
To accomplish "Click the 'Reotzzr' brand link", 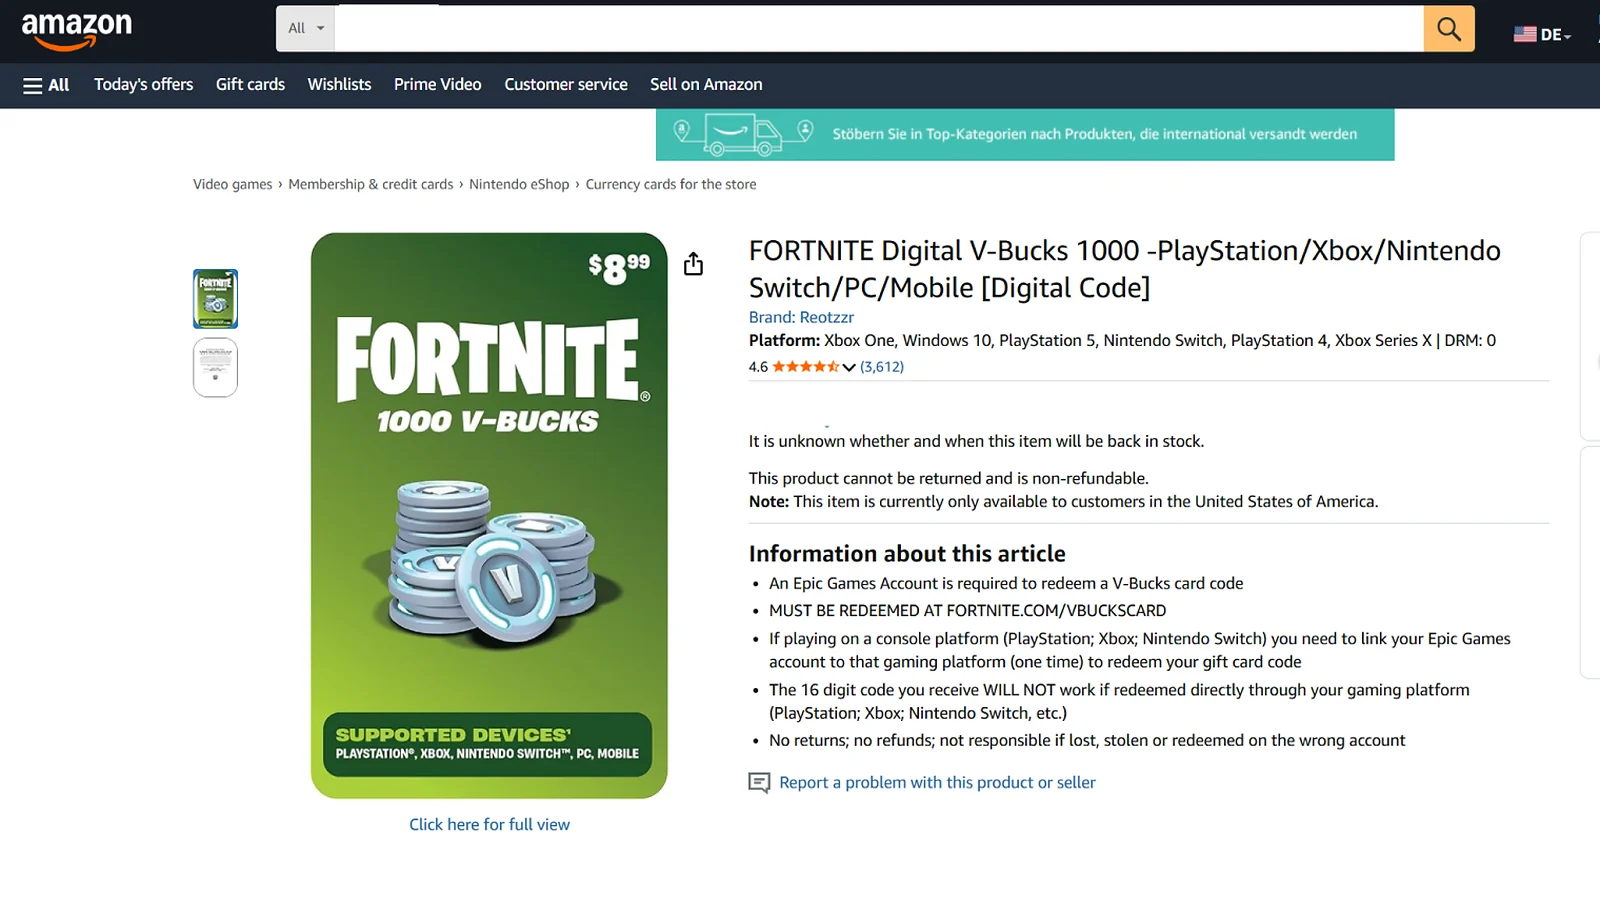I will (829, 317).
